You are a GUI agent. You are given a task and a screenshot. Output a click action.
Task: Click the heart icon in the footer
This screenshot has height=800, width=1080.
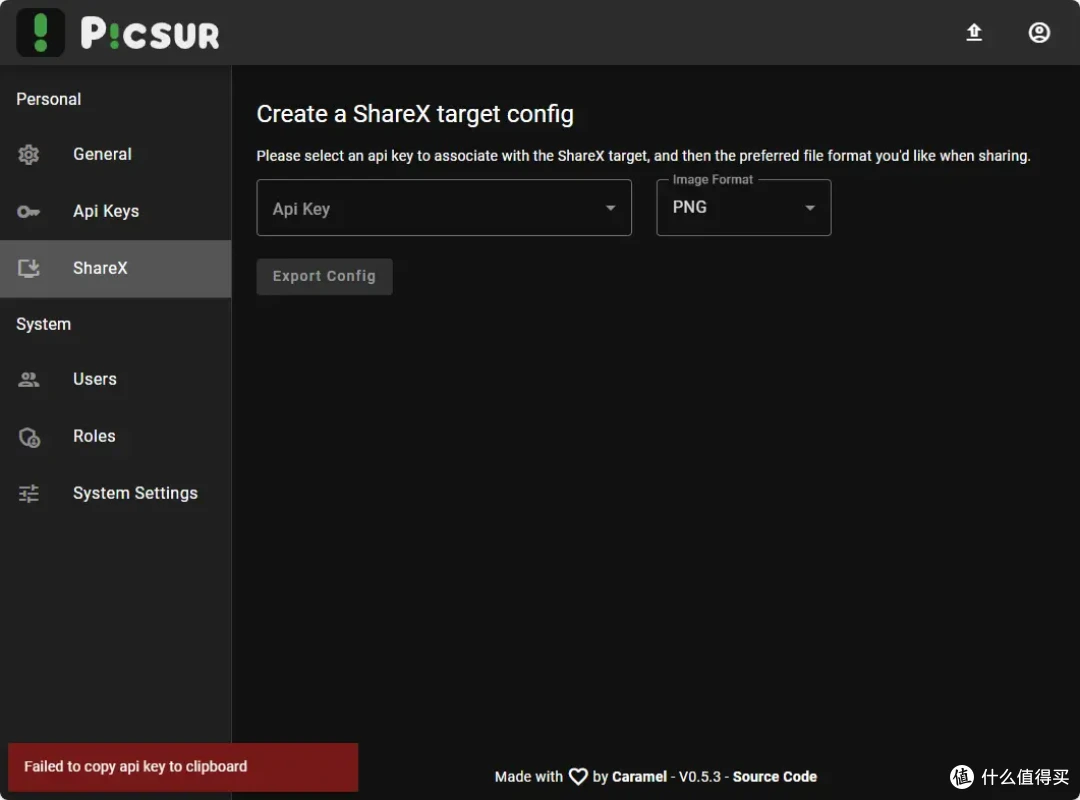pos(578,777)
